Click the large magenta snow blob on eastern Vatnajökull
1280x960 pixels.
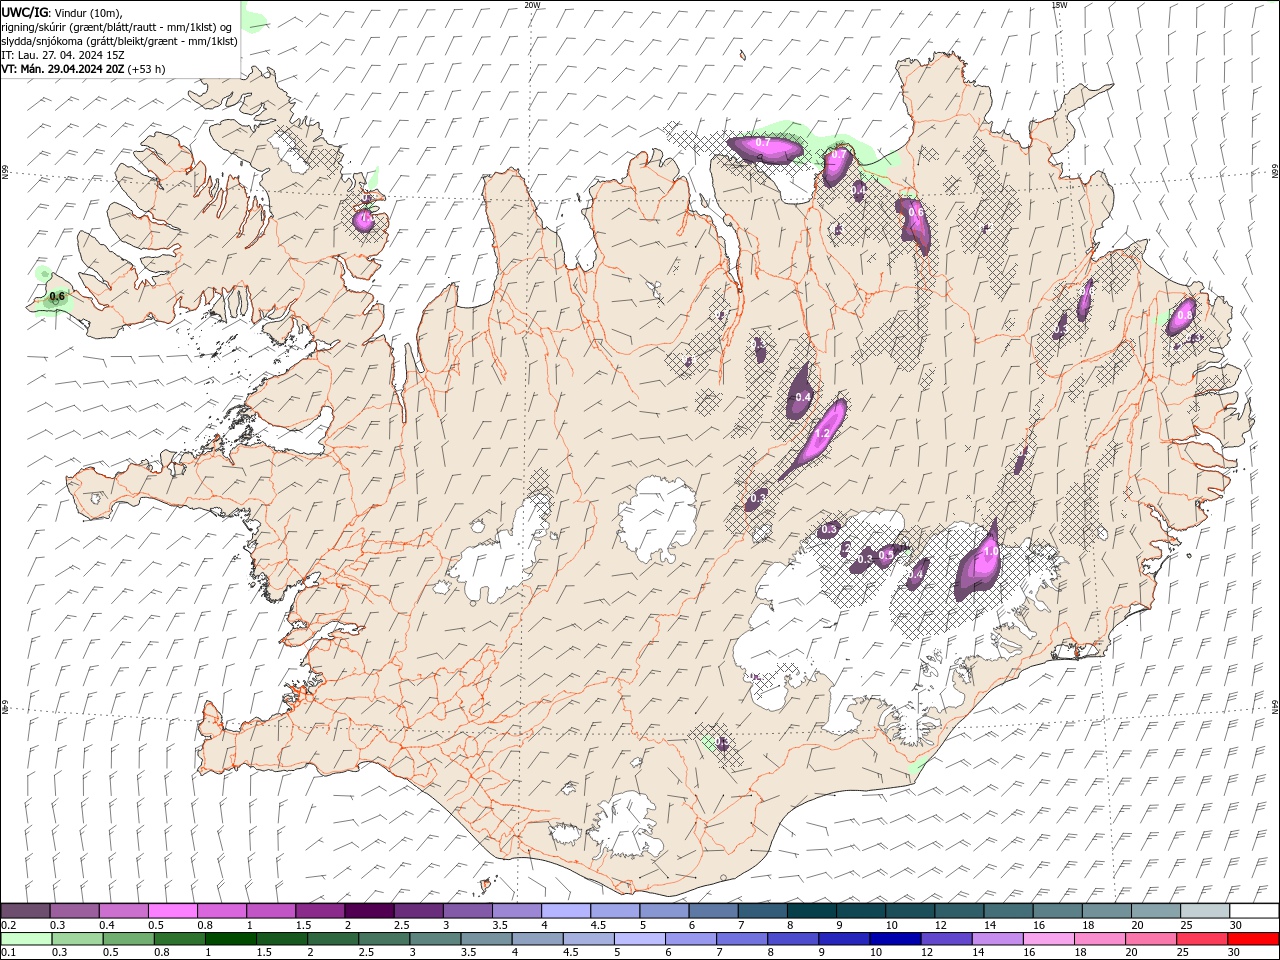pyautogui.click(x=978, y=562)
